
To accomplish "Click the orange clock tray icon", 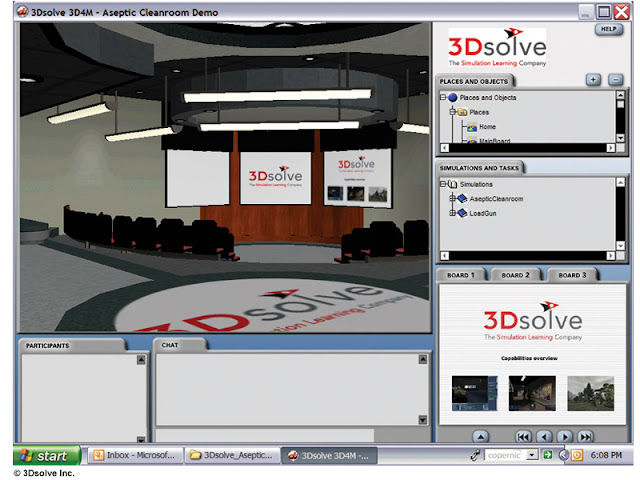I will point(577,455).
